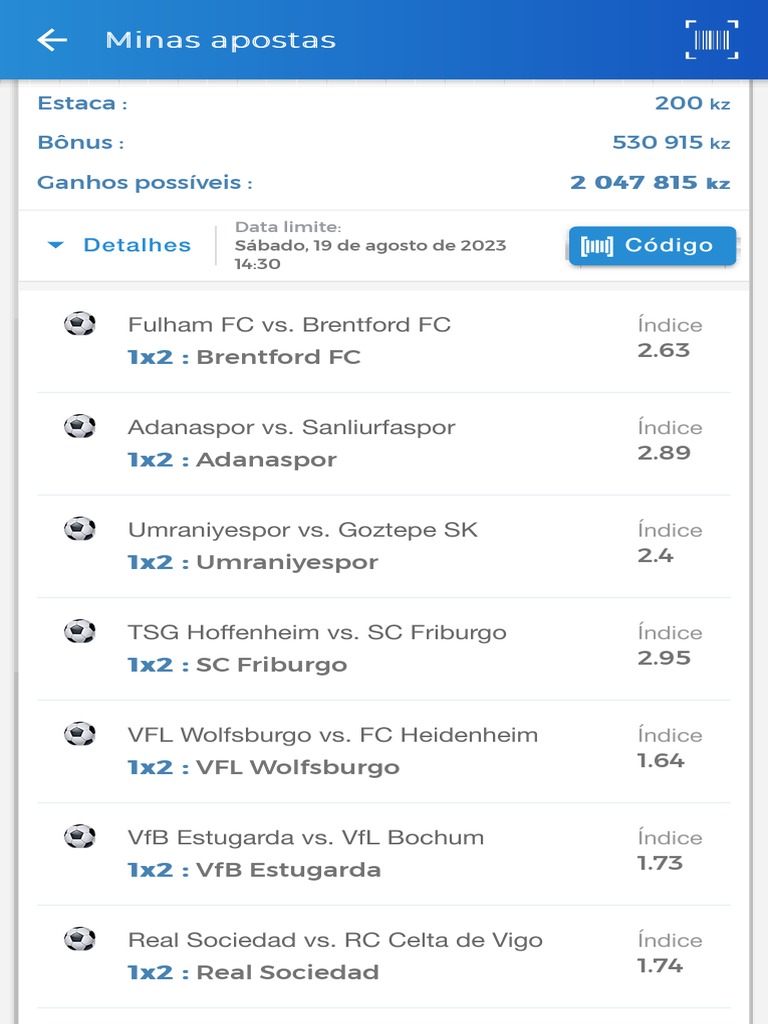Viewport: 768px width, 1024px height.
Task: Tap the Bônus value 530 915 kz
Action: click(671, 143)
